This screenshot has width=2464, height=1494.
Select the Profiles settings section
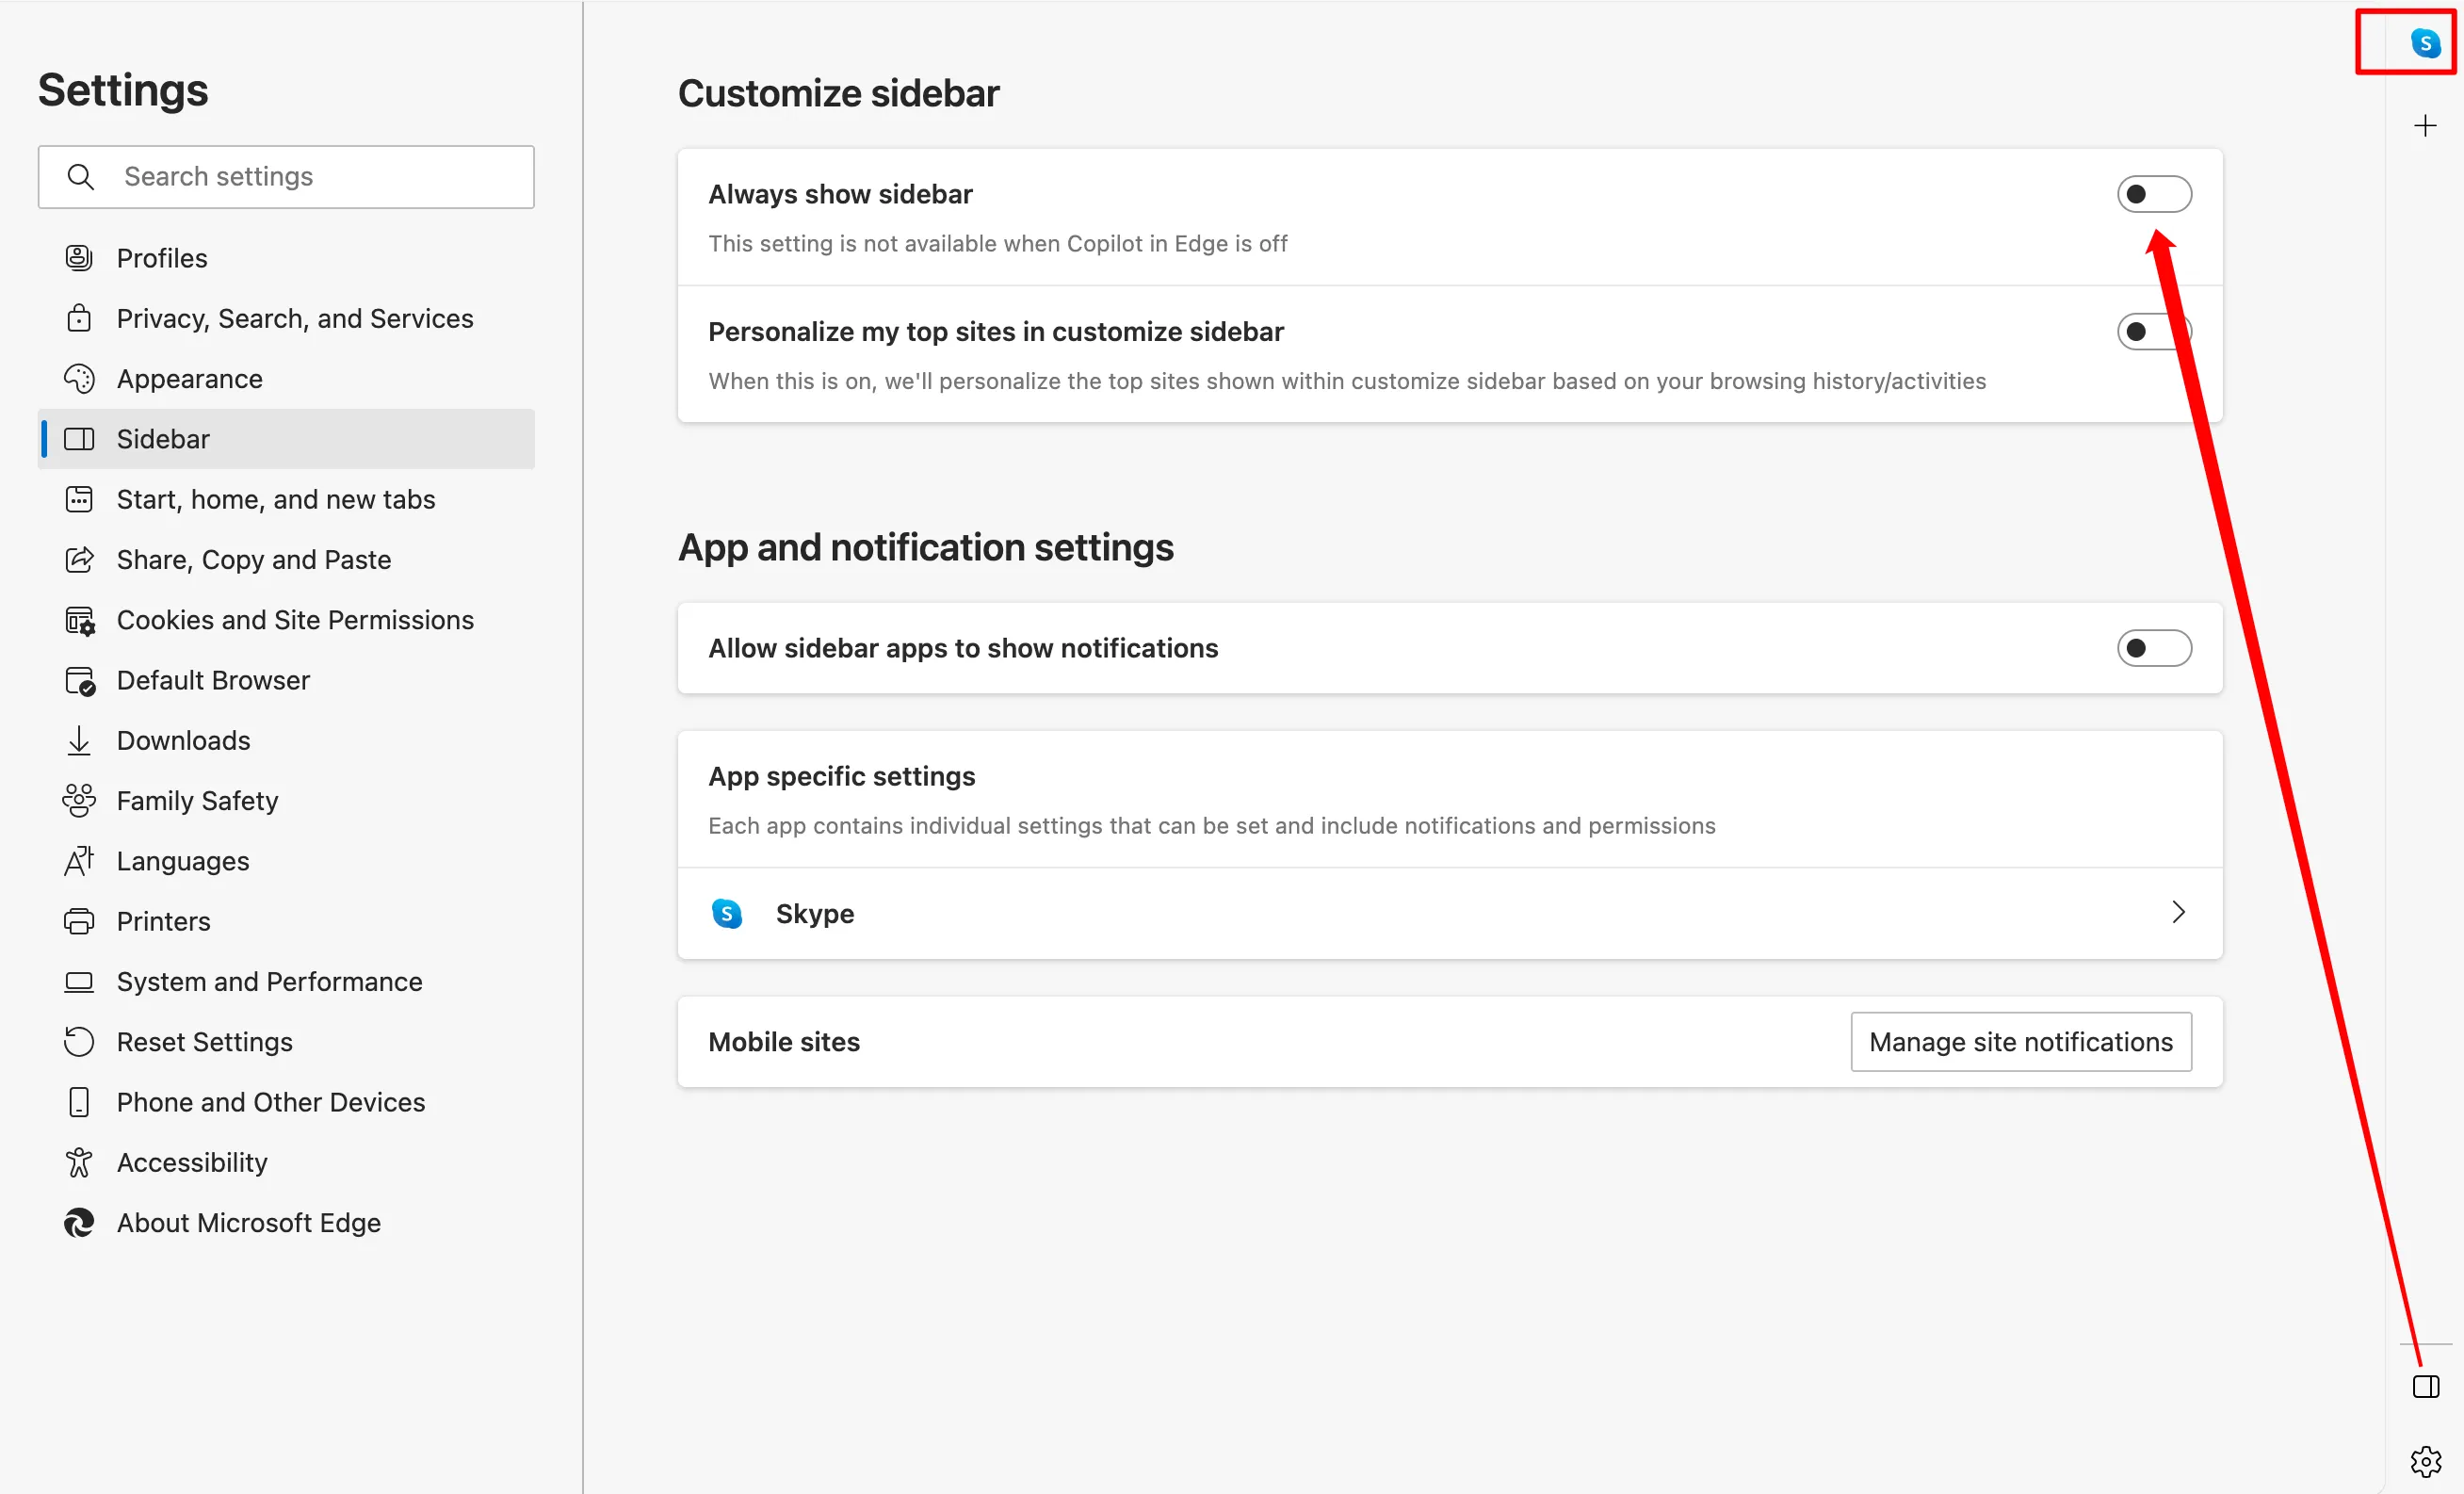tap(162, 257)
